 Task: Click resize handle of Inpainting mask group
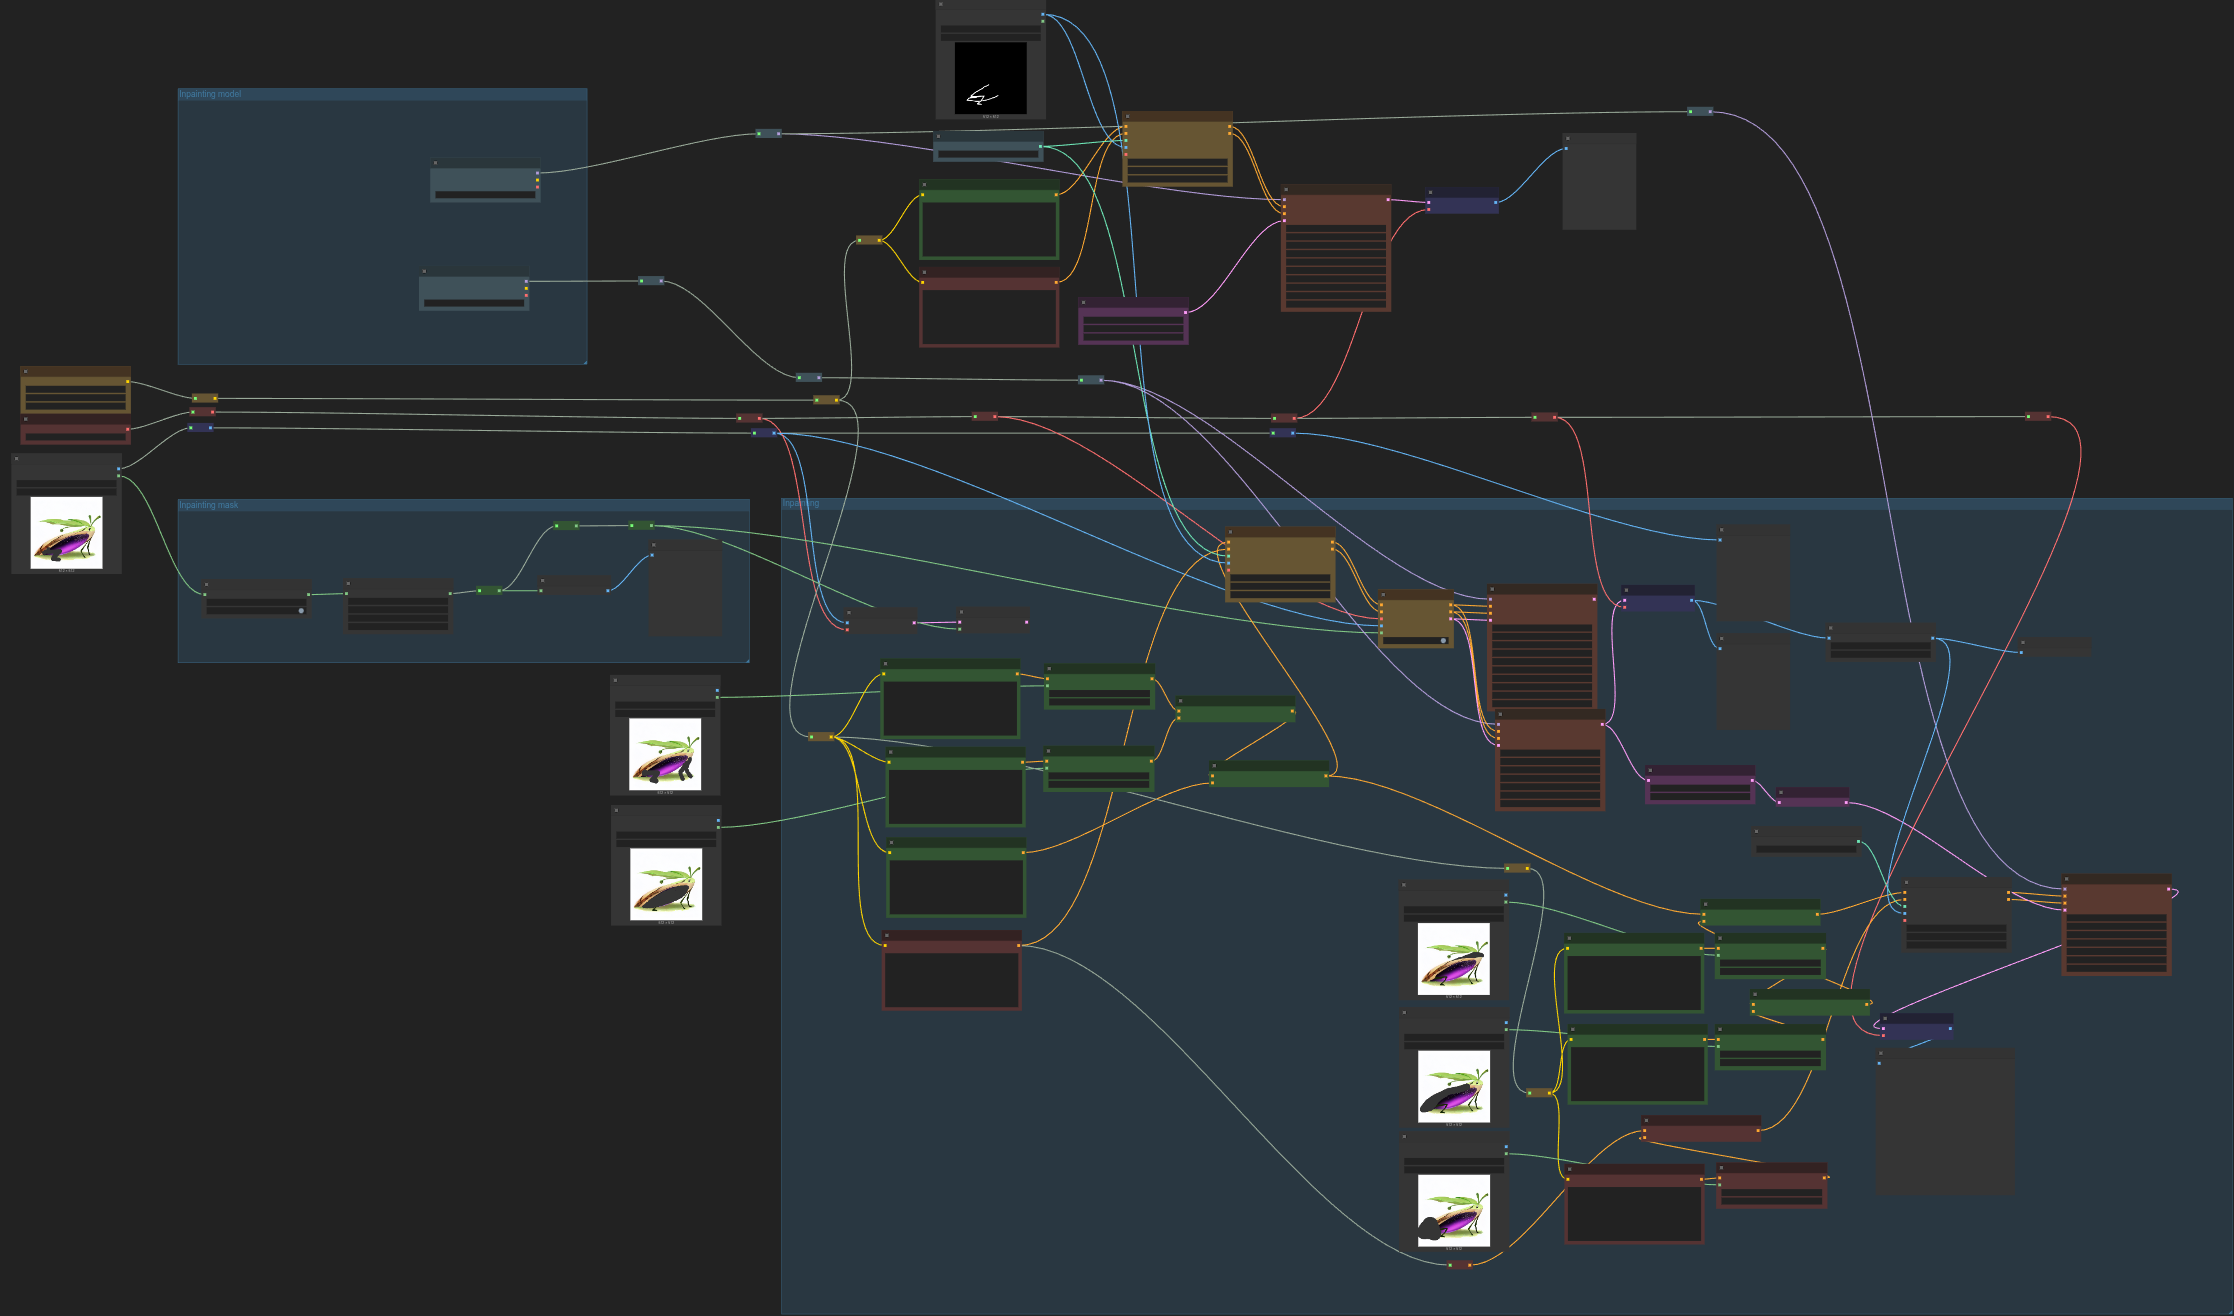[746, 659]
